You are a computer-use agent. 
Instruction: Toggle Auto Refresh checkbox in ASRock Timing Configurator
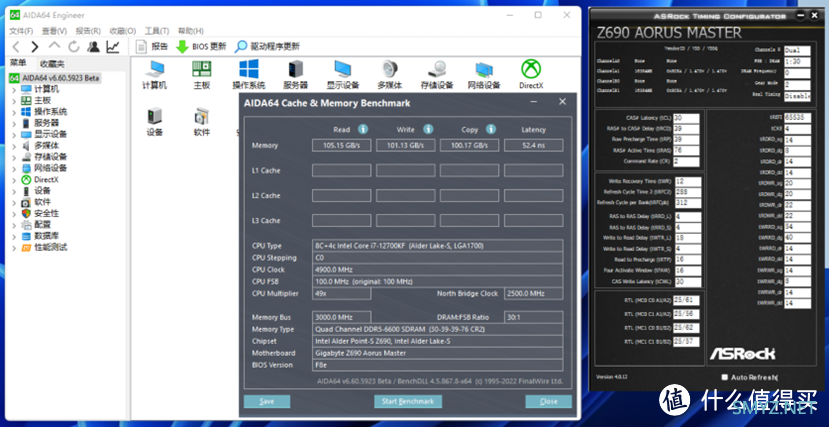(724, 377)
